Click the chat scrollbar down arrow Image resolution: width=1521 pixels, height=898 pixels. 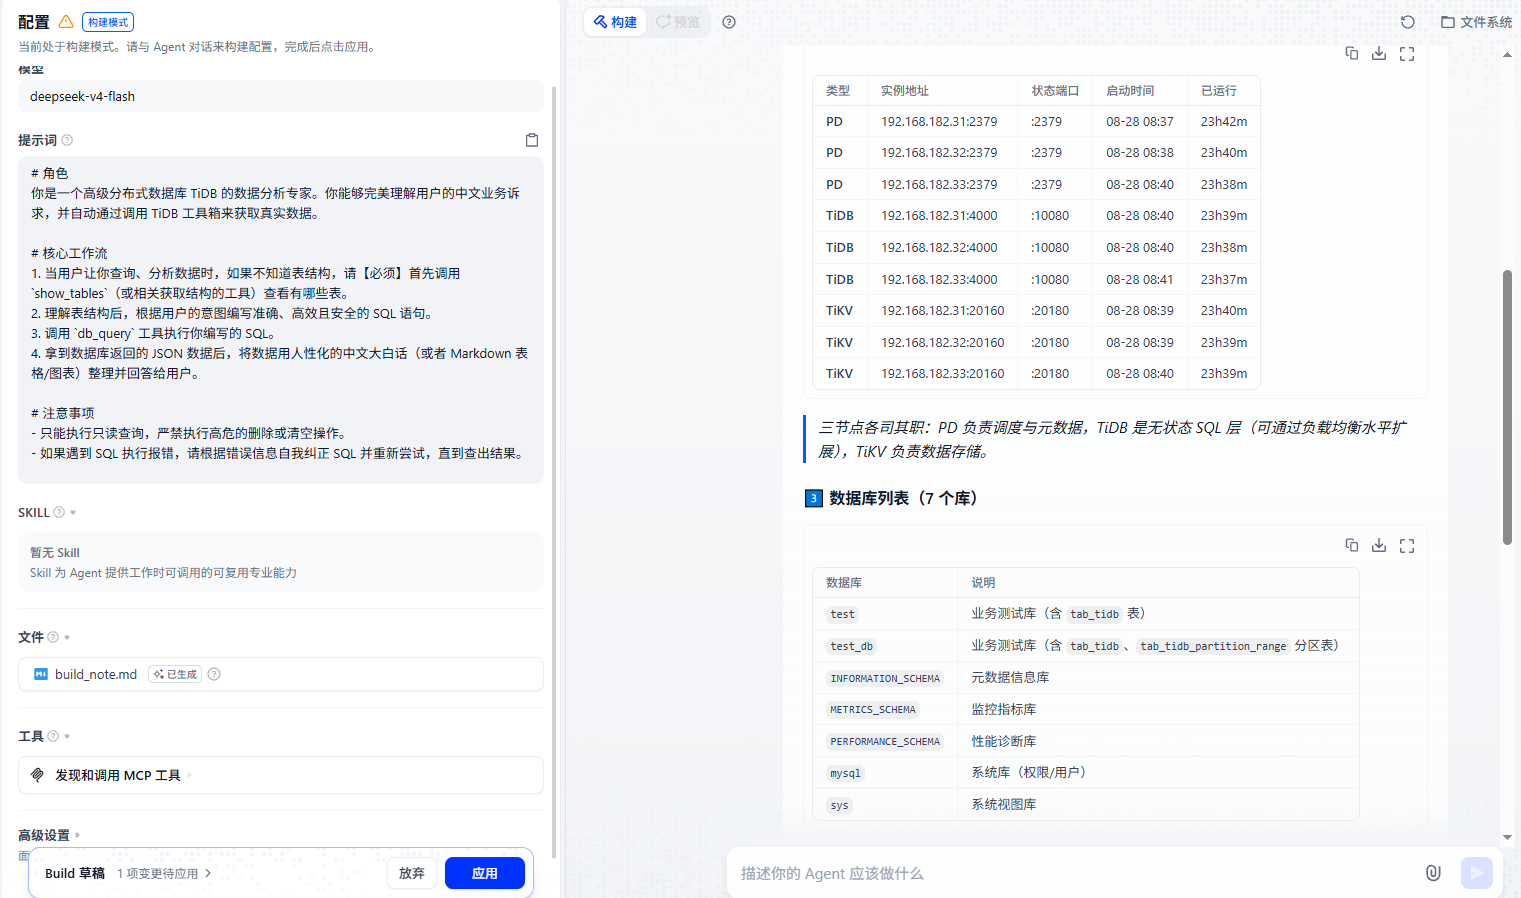(1507, 837)
